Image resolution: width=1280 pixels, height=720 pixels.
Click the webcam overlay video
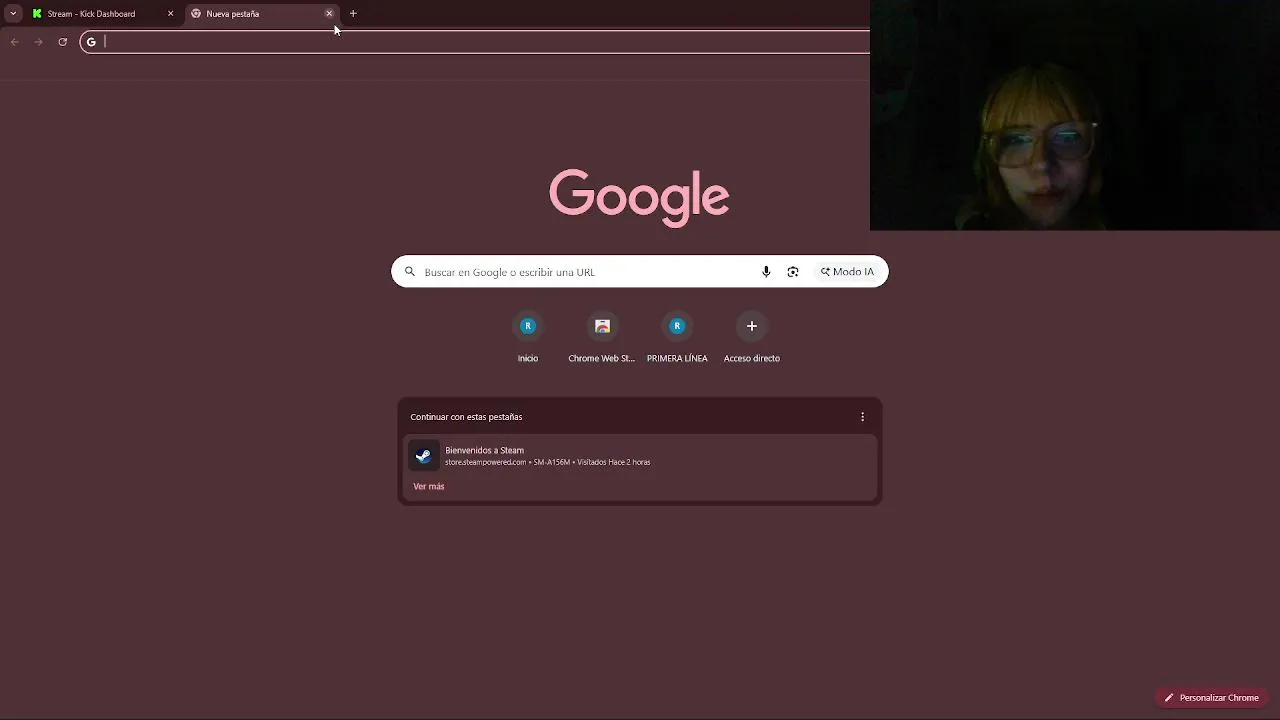(x=1075, y=115)
